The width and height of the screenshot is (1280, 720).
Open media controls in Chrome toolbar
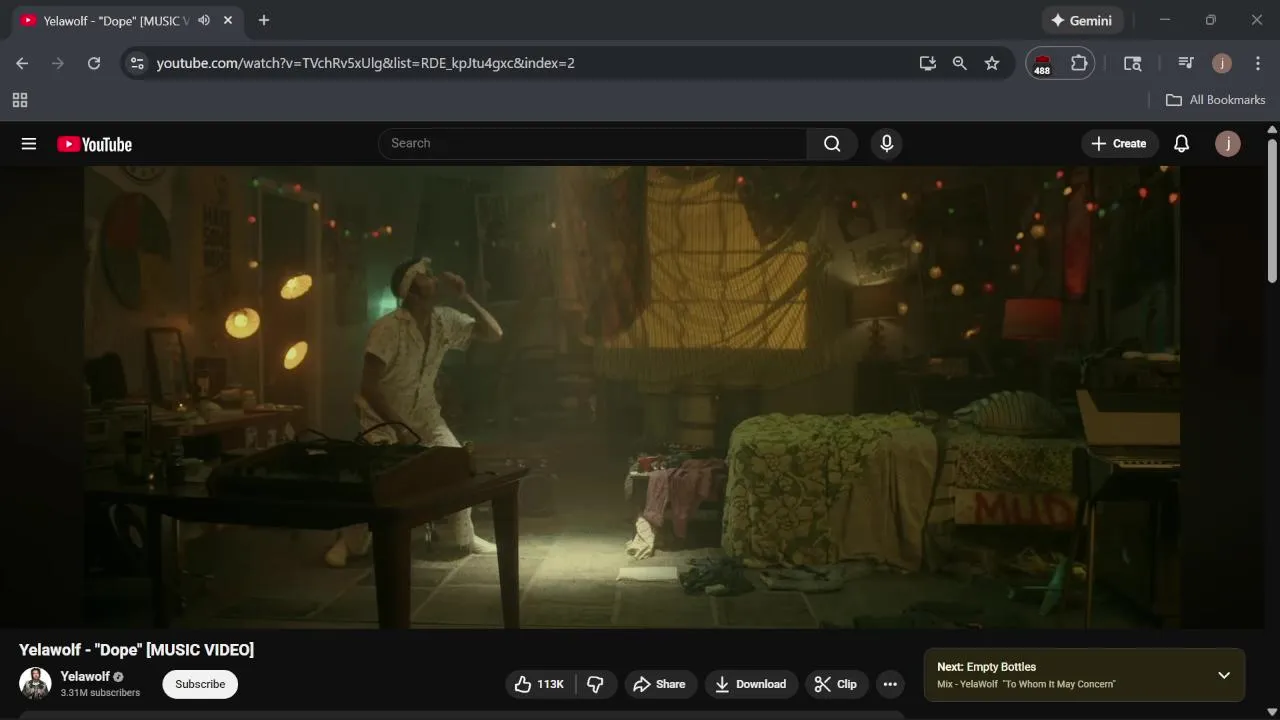(x=1186, y=63)
